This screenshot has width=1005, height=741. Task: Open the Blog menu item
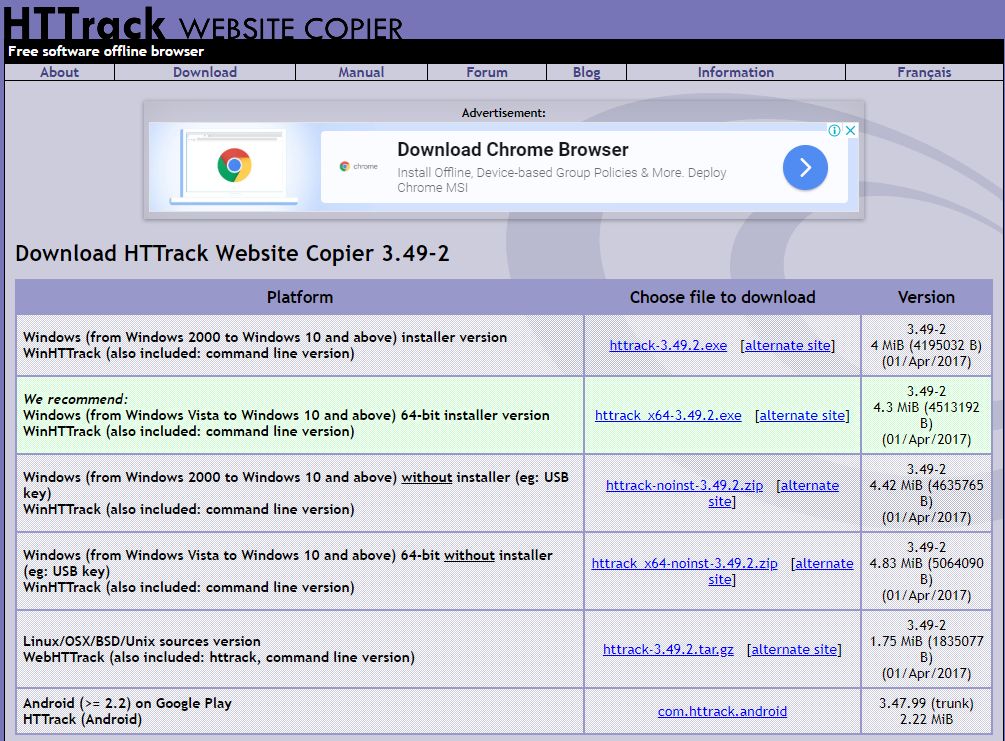coord(586,72)
